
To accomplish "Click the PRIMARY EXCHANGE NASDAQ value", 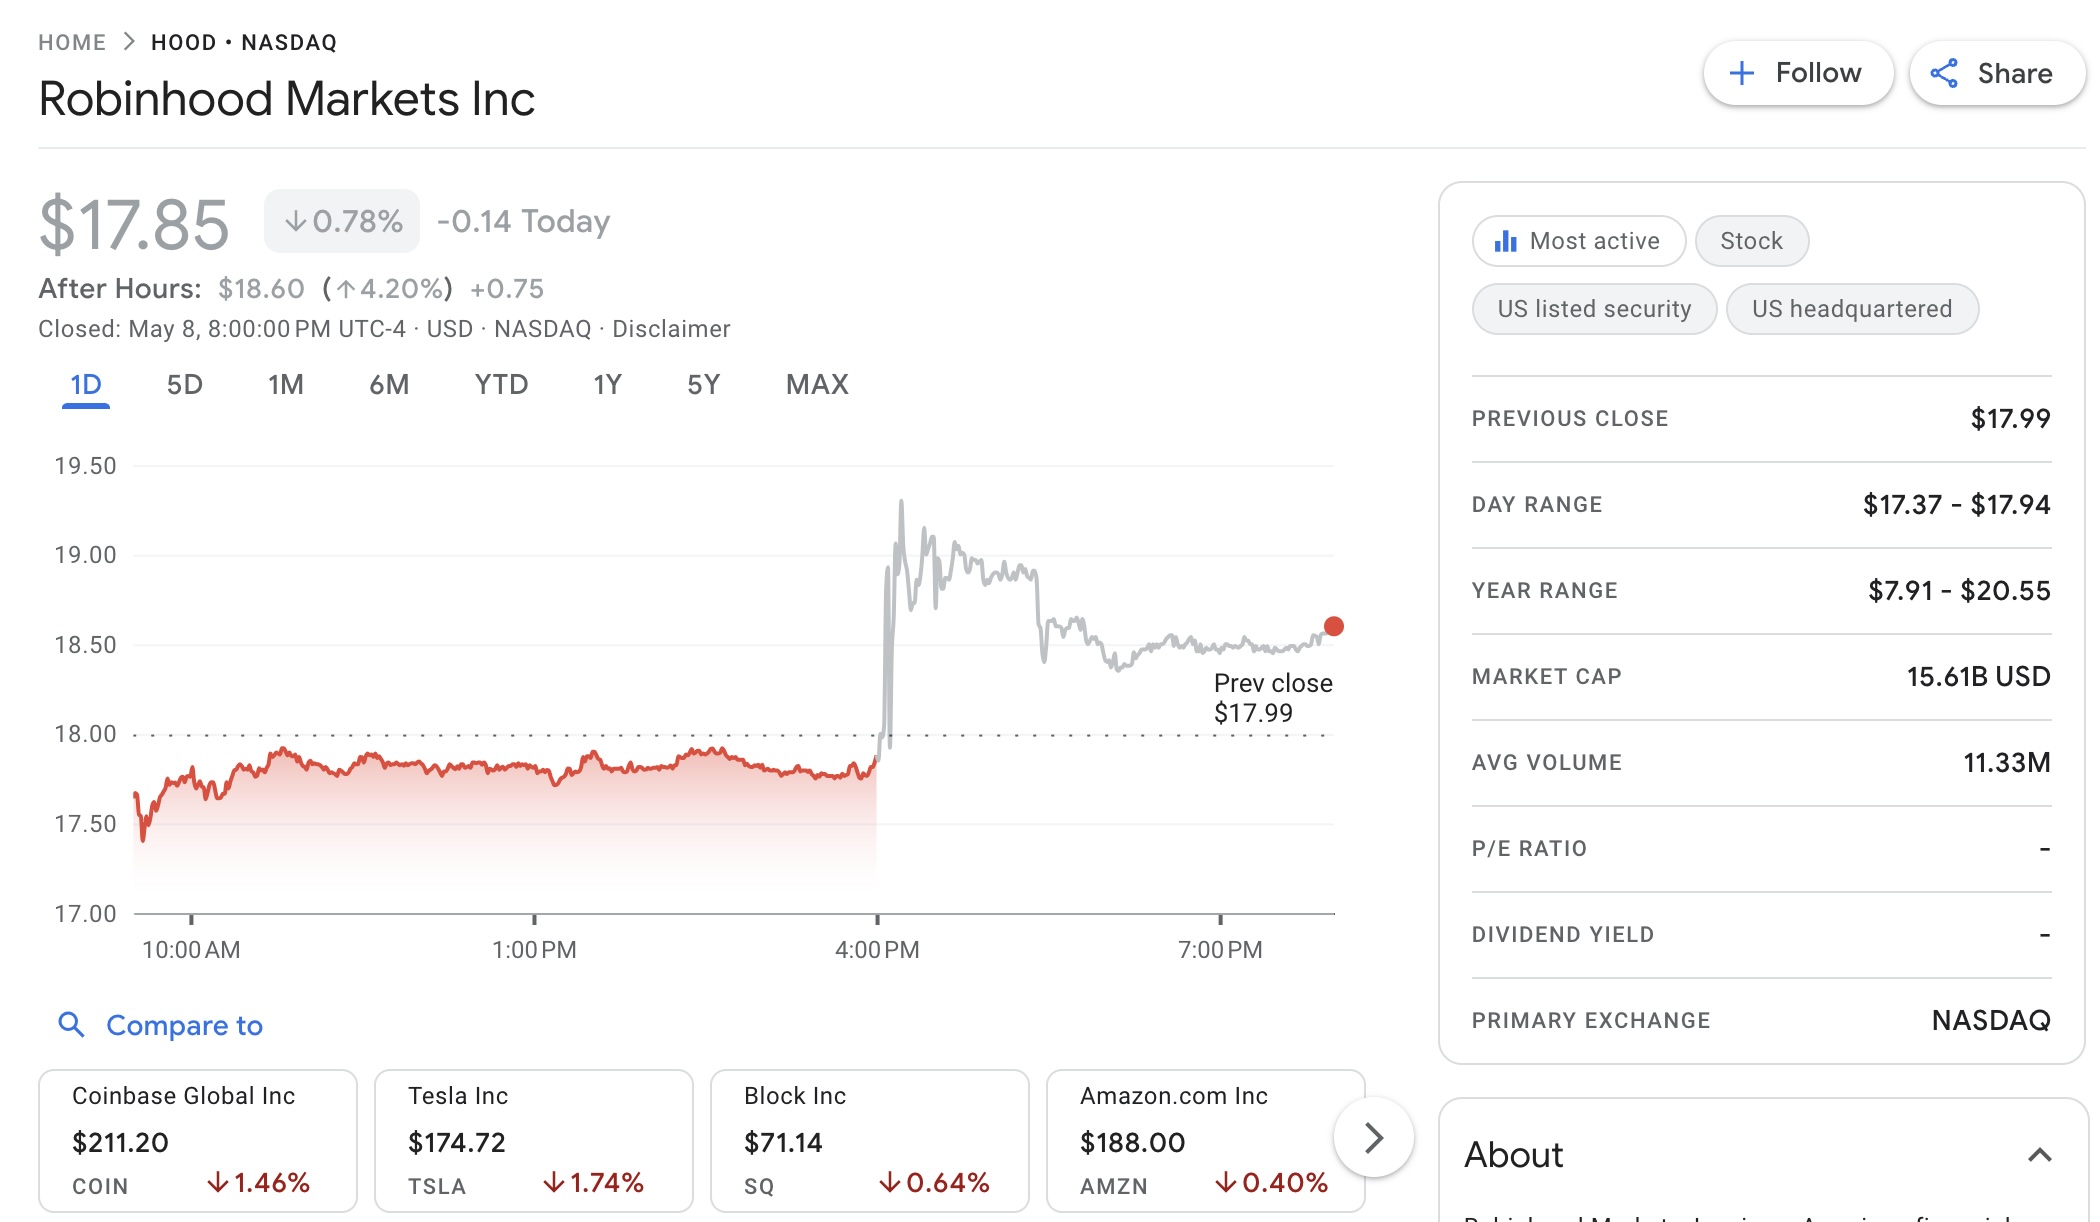I will coord(1991,1020).
